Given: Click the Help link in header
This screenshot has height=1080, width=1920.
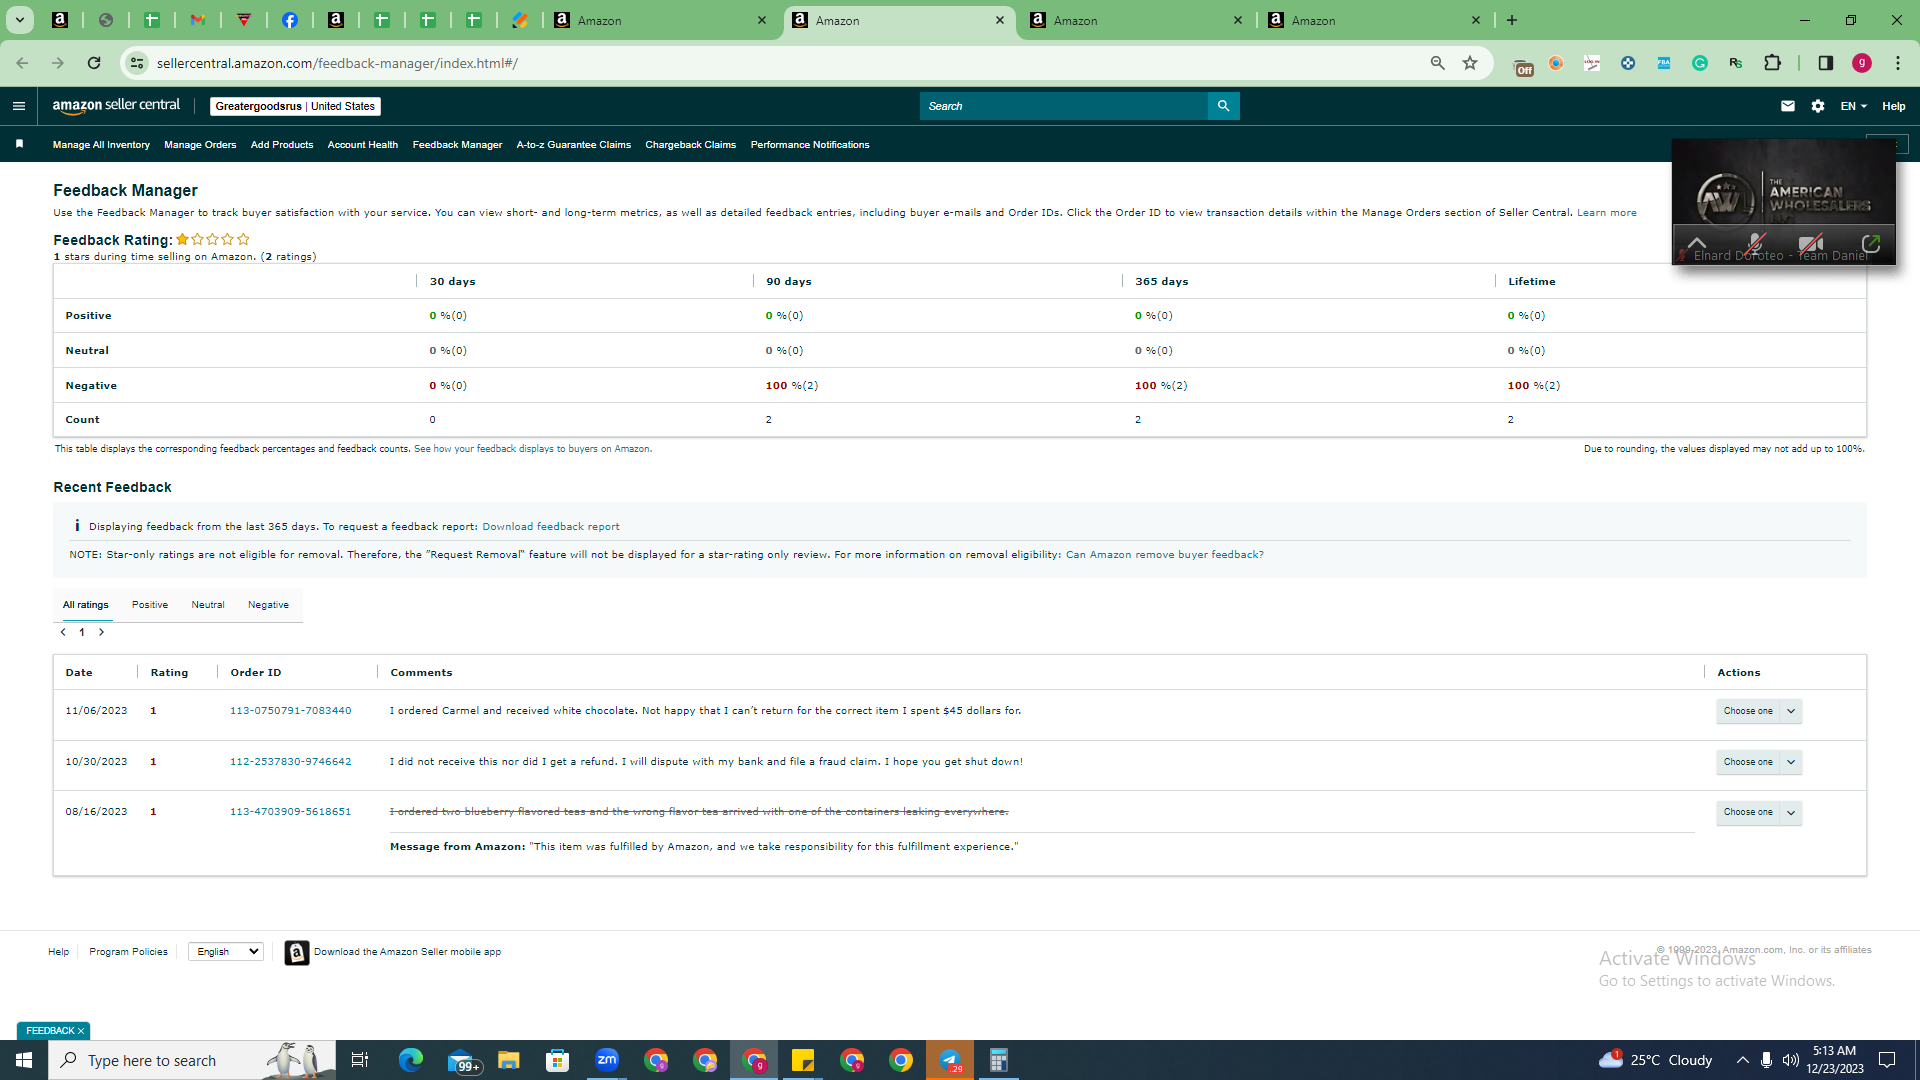Looking at the screenshot, I should (1894, 106).
